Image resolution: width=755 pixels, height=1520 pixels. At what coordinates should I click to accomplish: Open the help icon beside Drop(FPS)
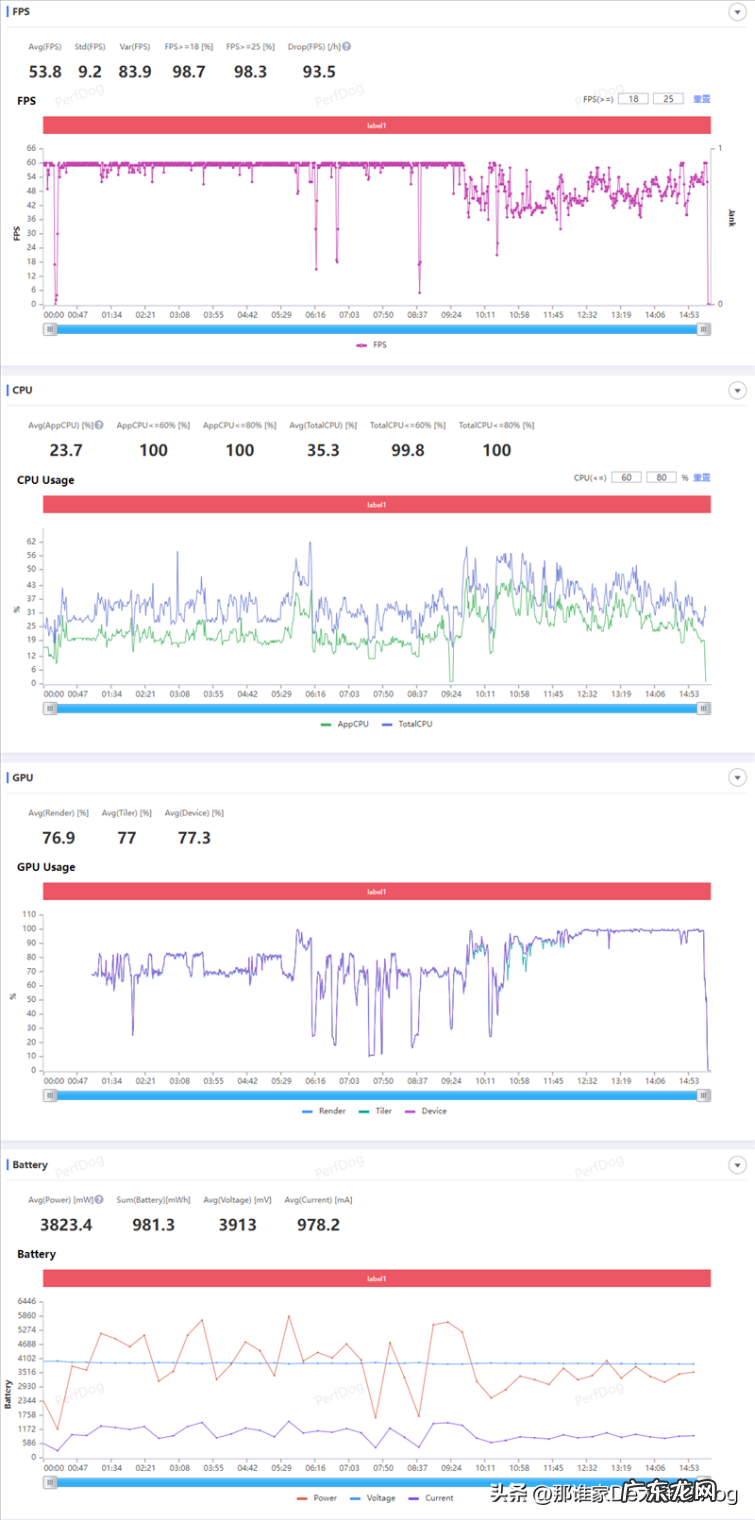point(346,46)
